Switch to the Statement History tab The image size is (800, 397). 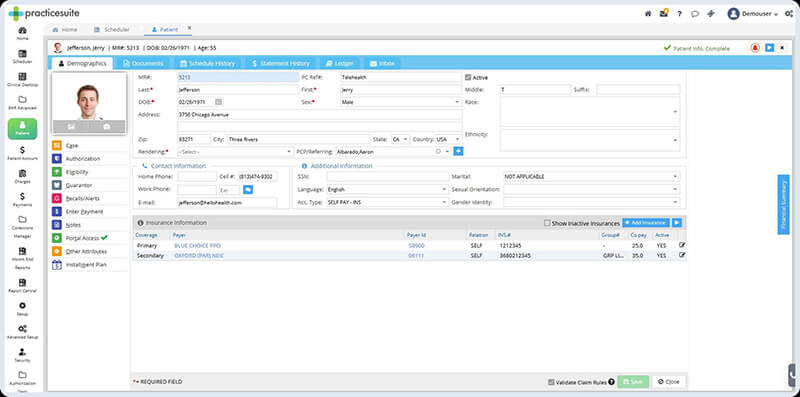pyautogui.click(x=281, y=63)
